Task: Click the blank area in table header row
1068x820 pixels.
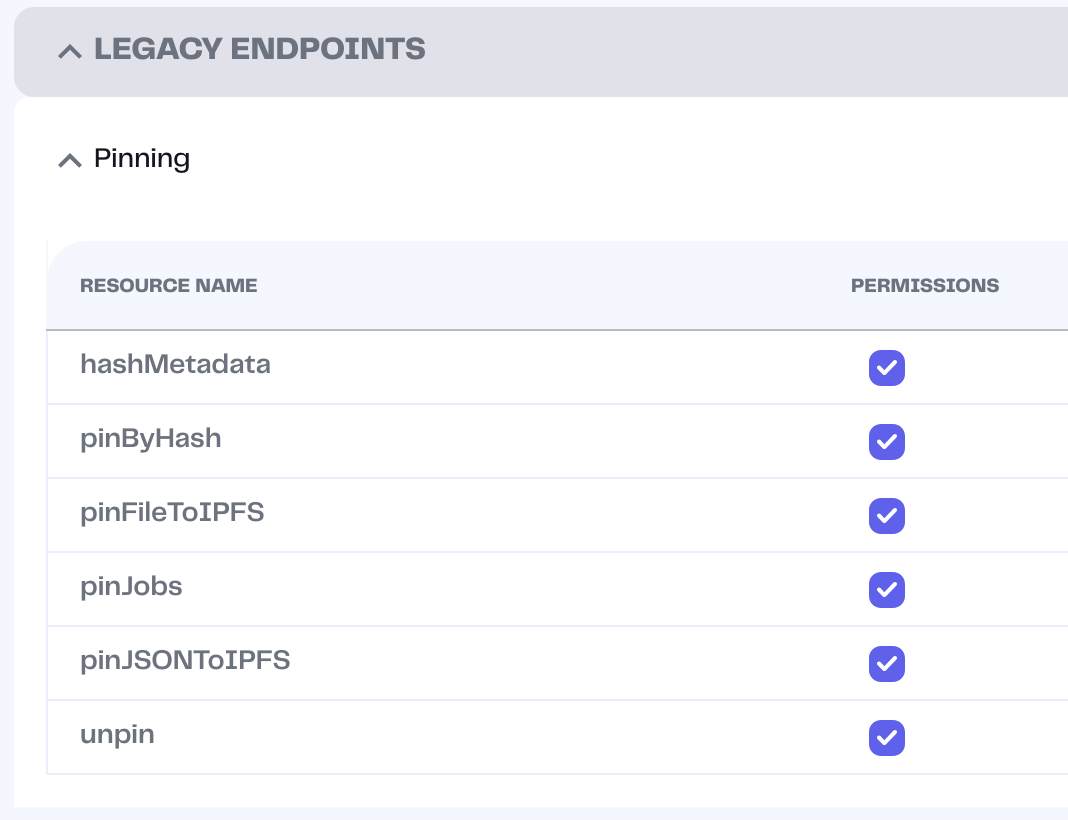Action: [550, 286]
